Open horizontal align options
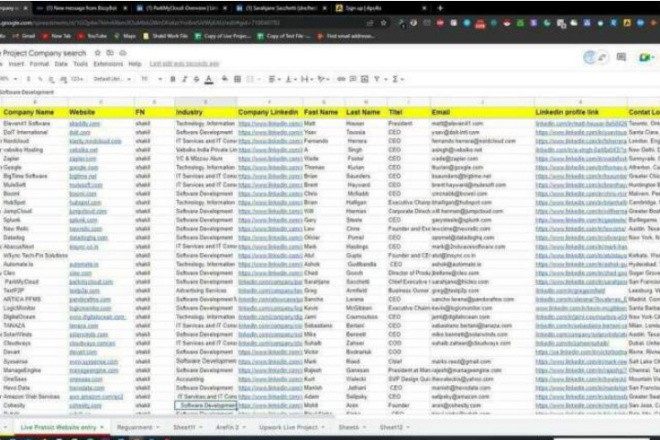Screen dimensions: 660x440 coord(274,79)
